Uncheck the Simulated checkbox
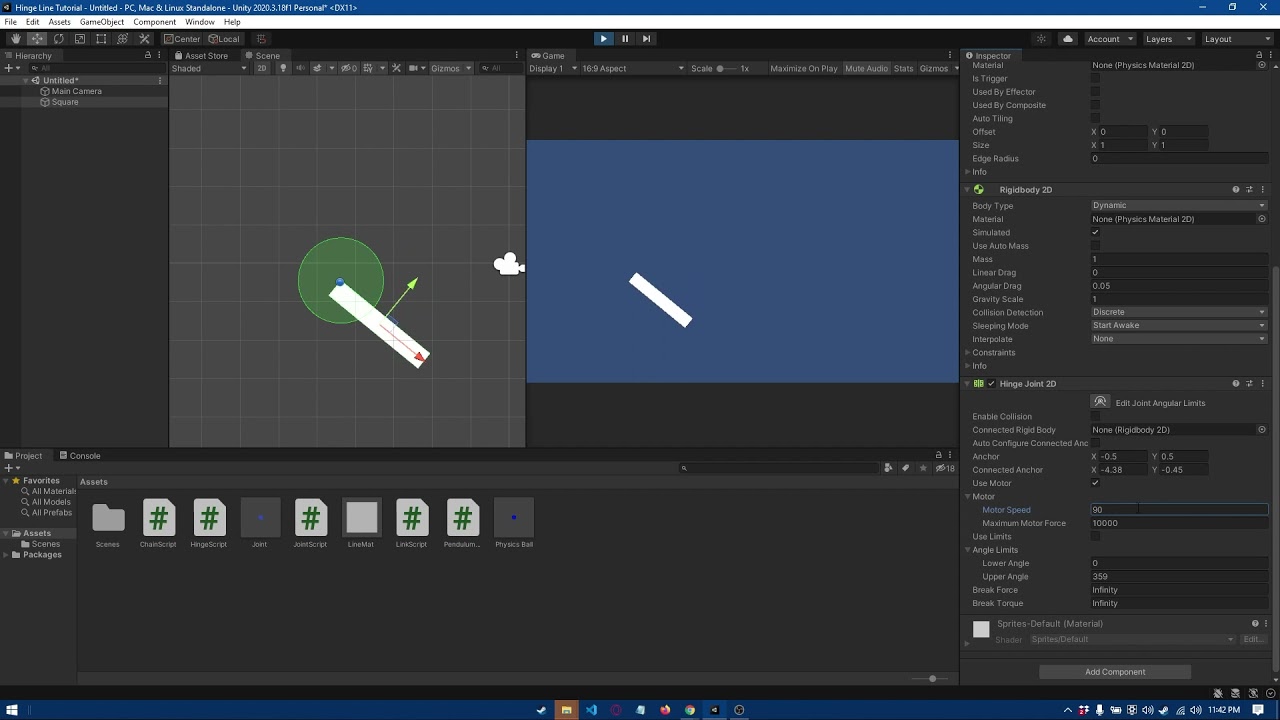This screenshot has width=1280, height=720. coord(1095,232)
